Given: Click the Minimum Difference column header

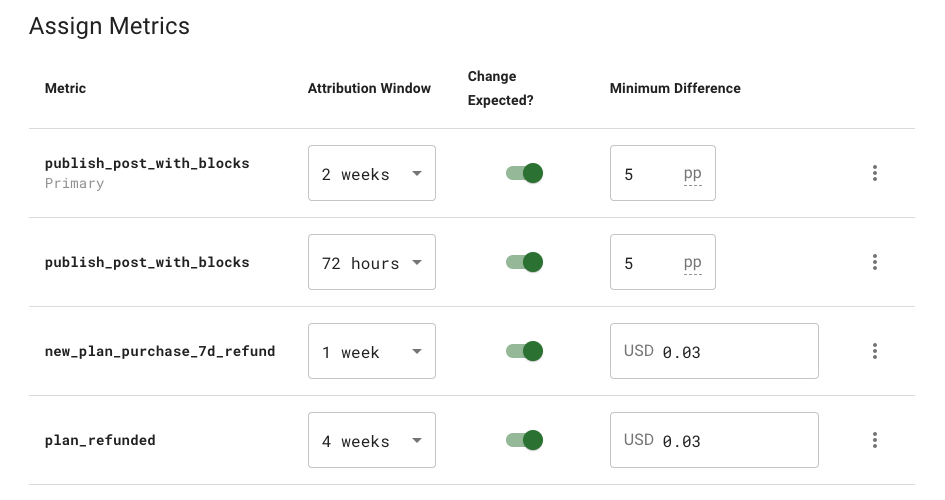Looking at the screenshot, I should pos(675,89).
